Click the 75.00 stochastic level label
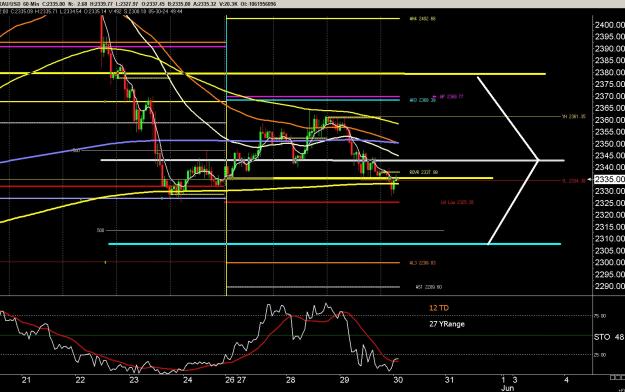 [x=601, y=316]
